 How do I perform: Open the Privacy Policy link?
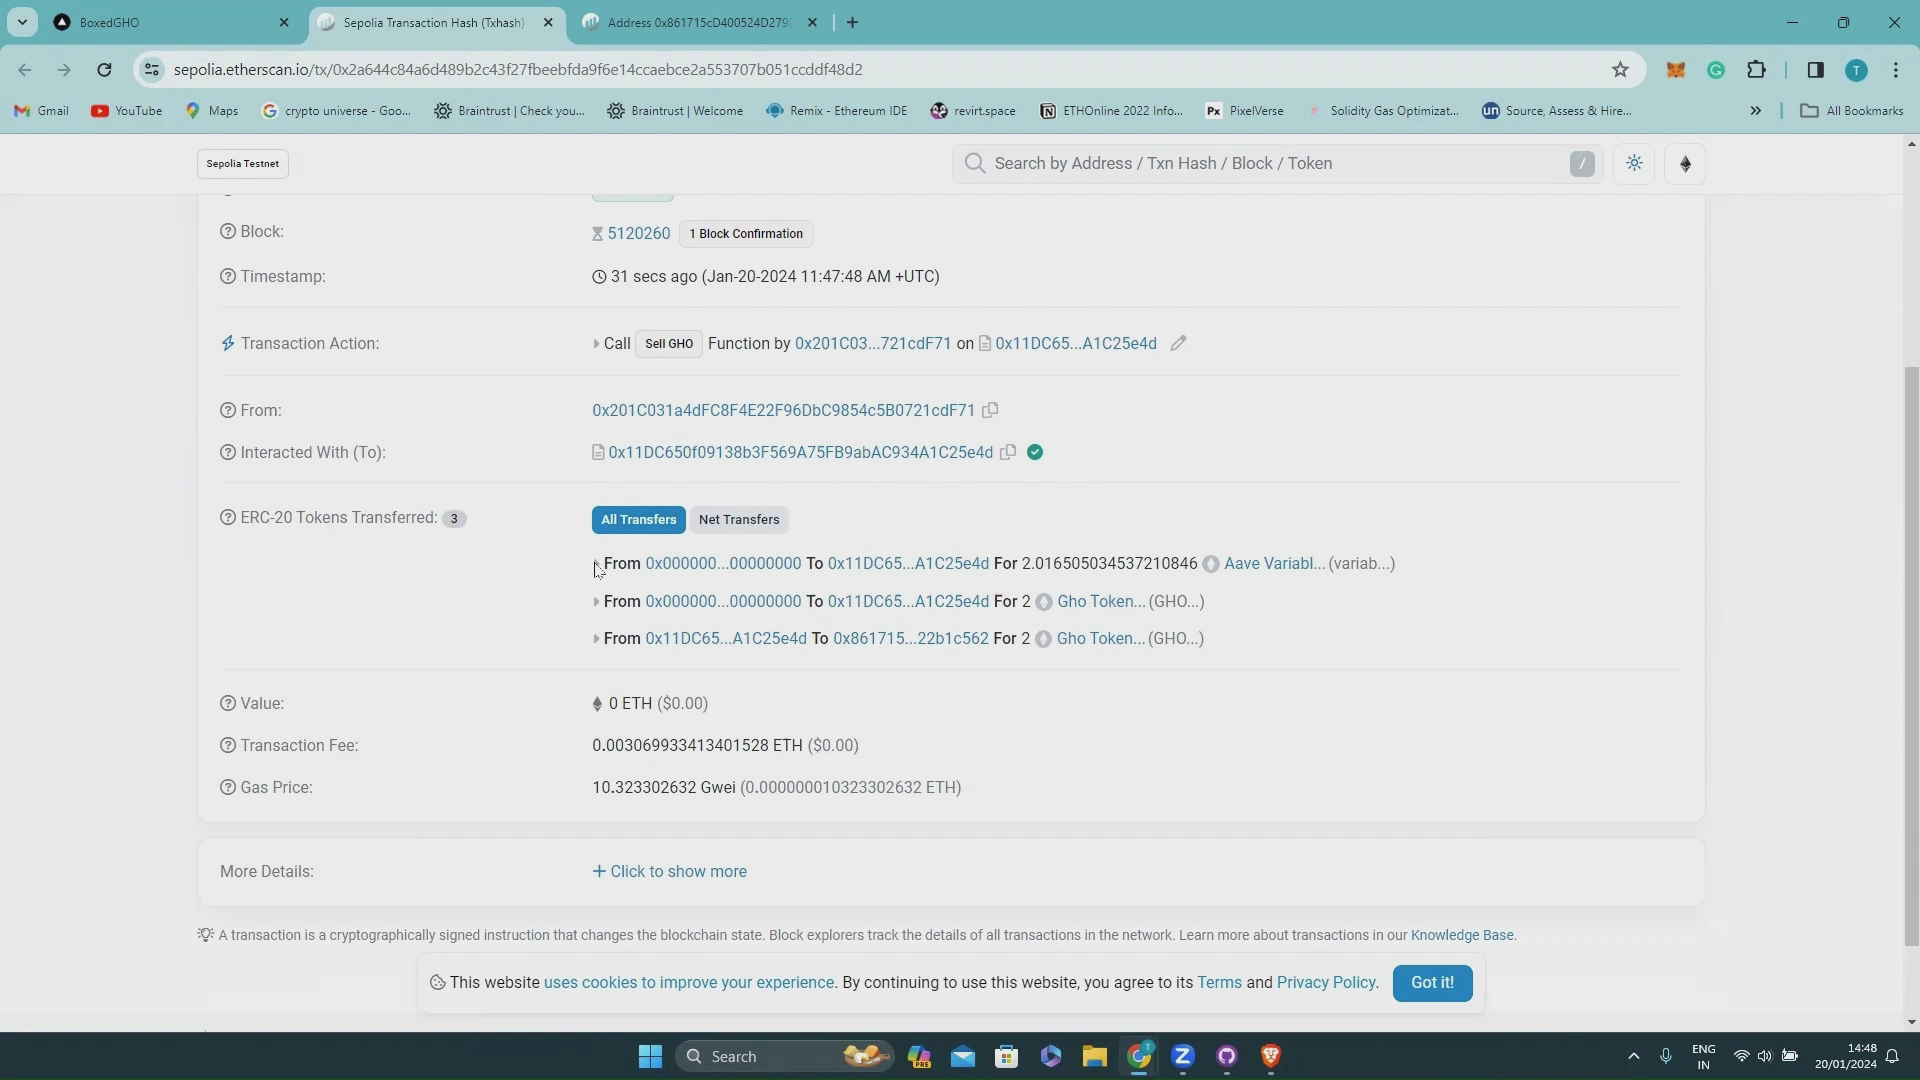pyautogui.click(x=1325, y=983)
